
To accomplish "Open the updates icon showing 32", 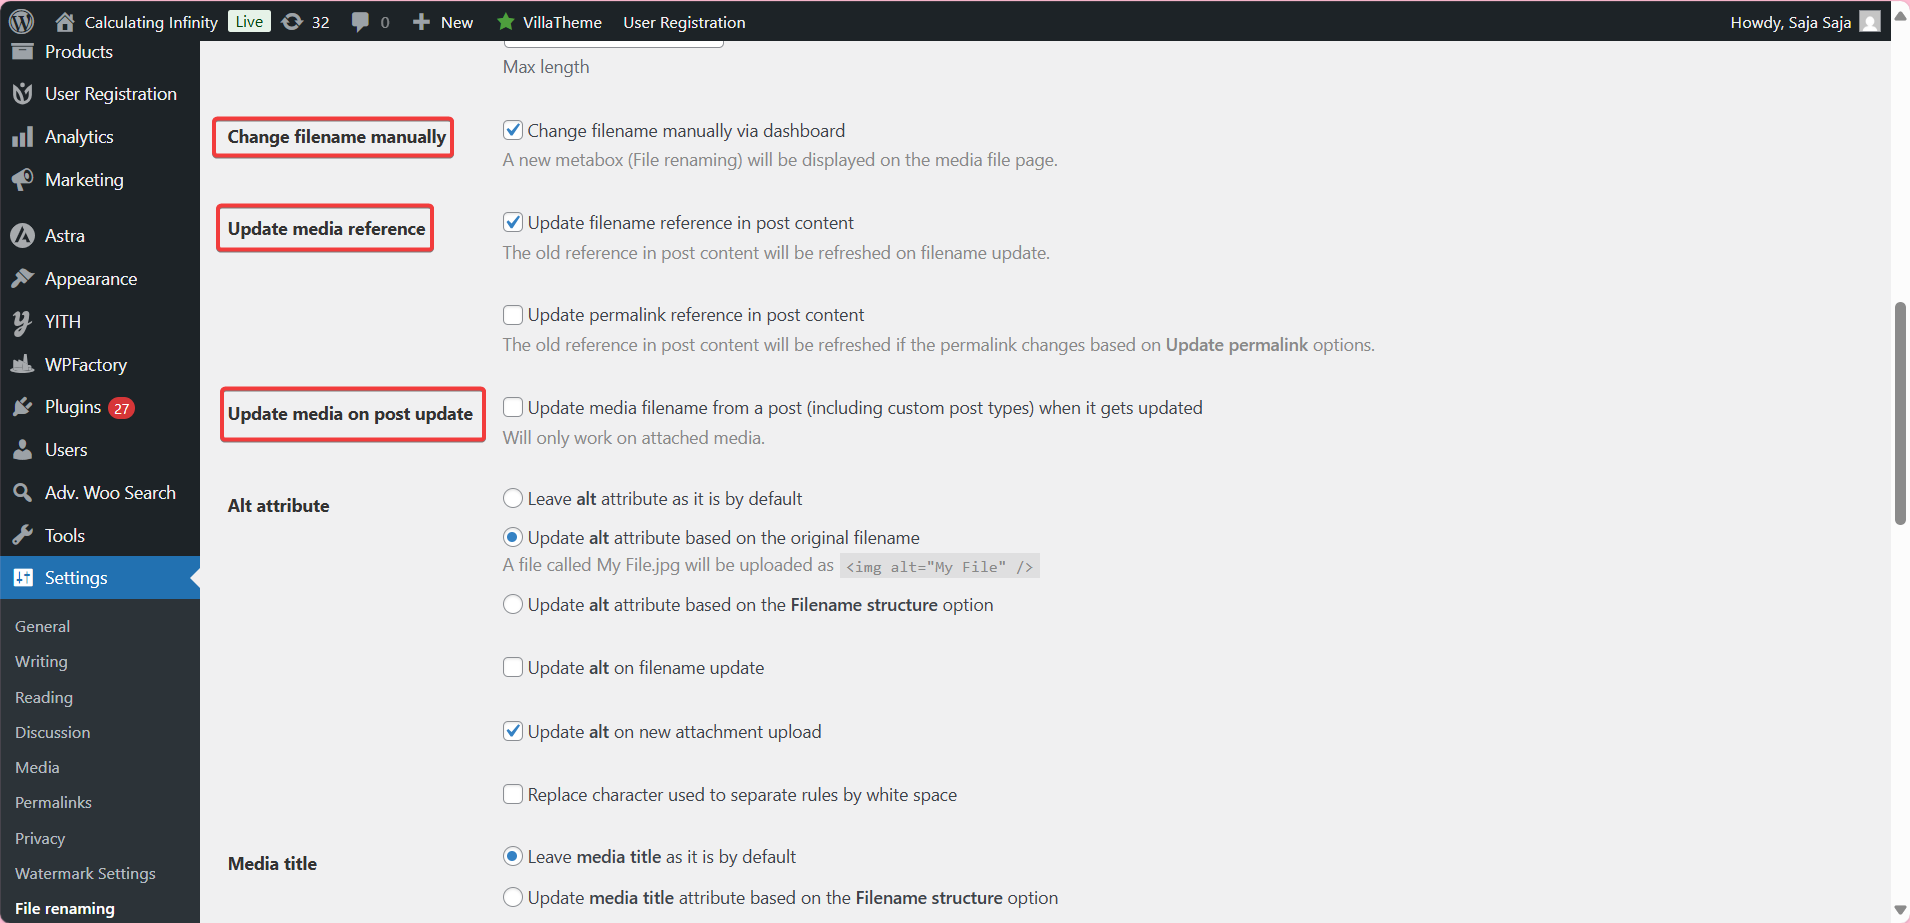I will click(292, 22).
